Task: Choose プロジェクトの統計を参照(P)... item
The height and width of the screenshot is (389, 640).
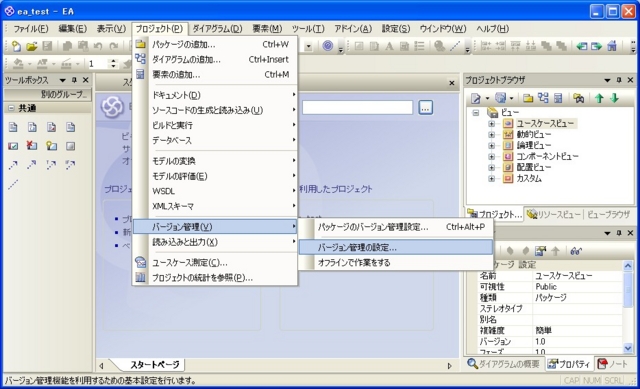Action: 215,278
